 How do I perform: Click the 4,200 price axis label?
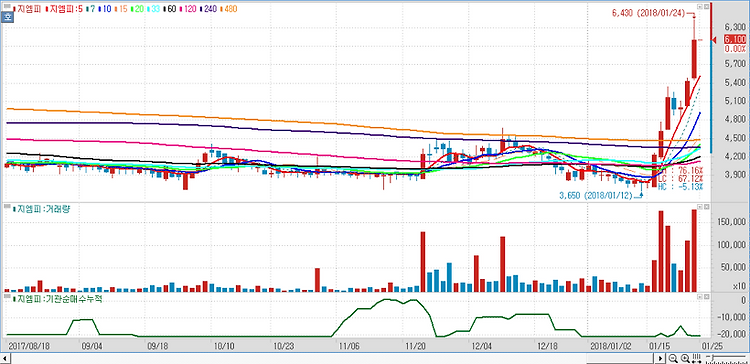tap(736, 156)
